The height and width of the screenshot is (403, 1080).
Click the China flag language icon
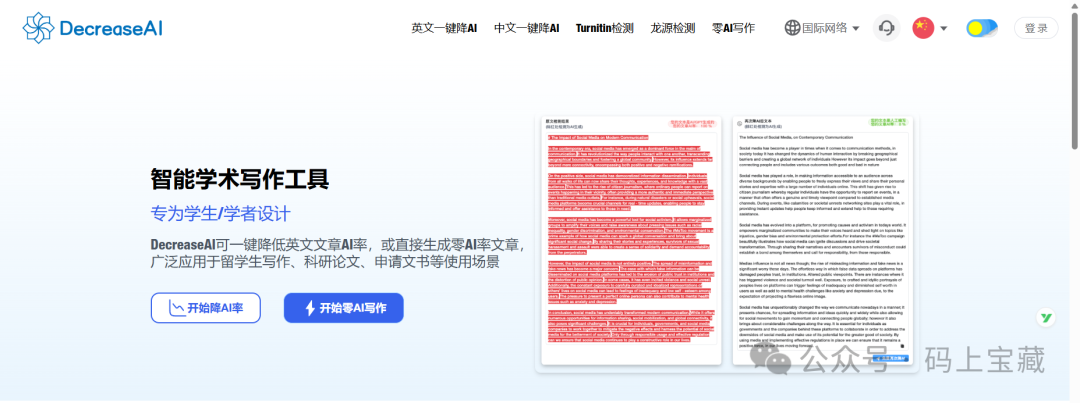coord(923,28)
